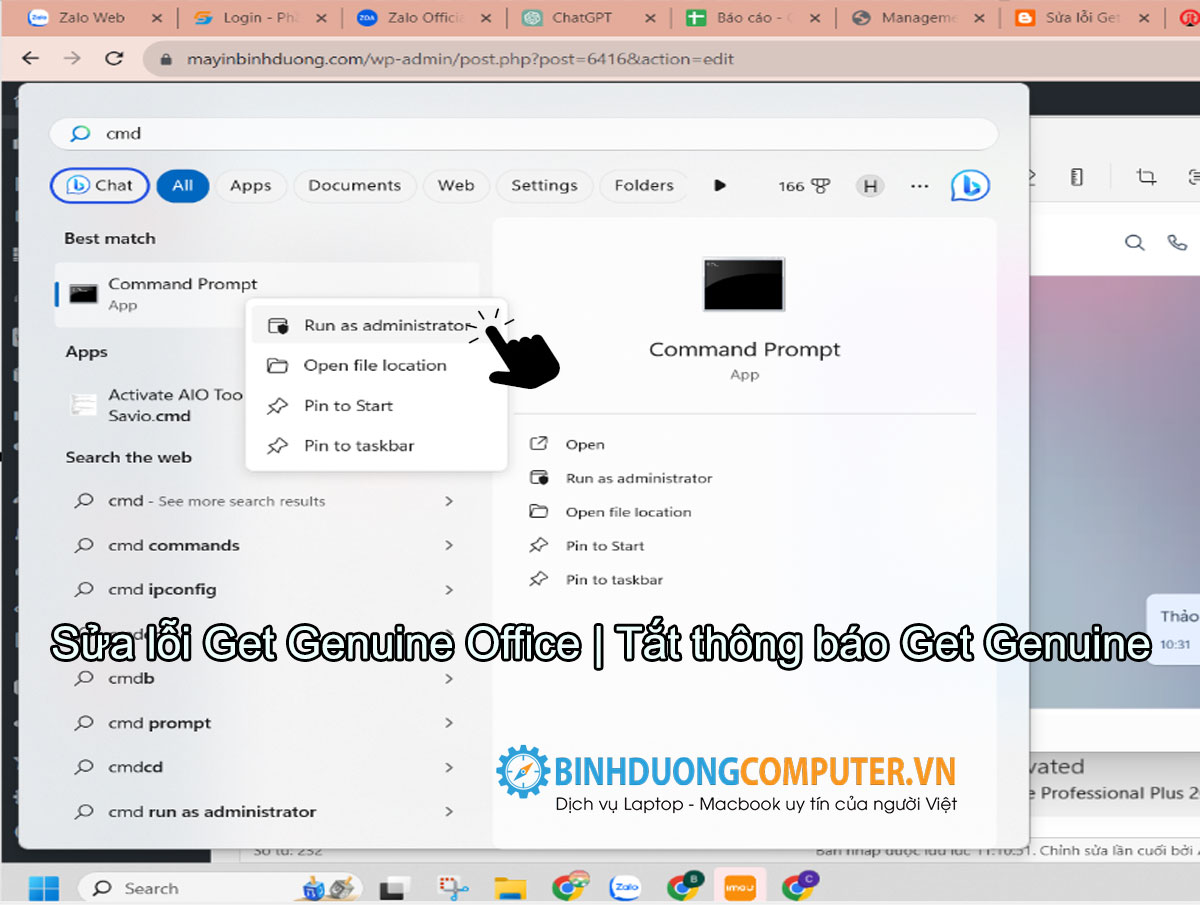Open the orange imou taskbar app

coord(741,887)
